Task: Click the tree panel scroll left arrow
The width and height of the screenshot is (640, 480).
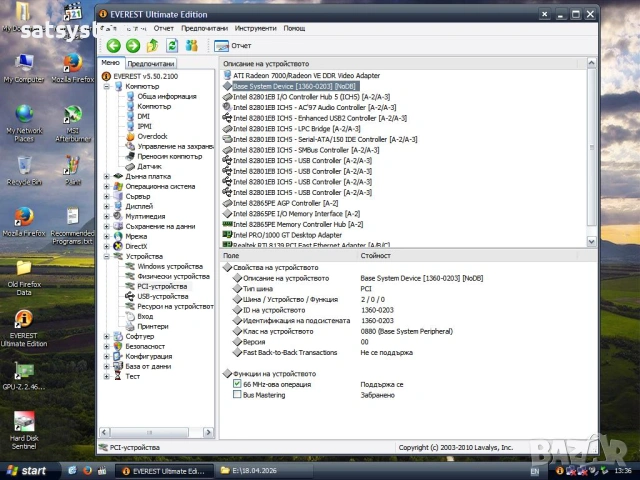Action: [x=104, y=432]
